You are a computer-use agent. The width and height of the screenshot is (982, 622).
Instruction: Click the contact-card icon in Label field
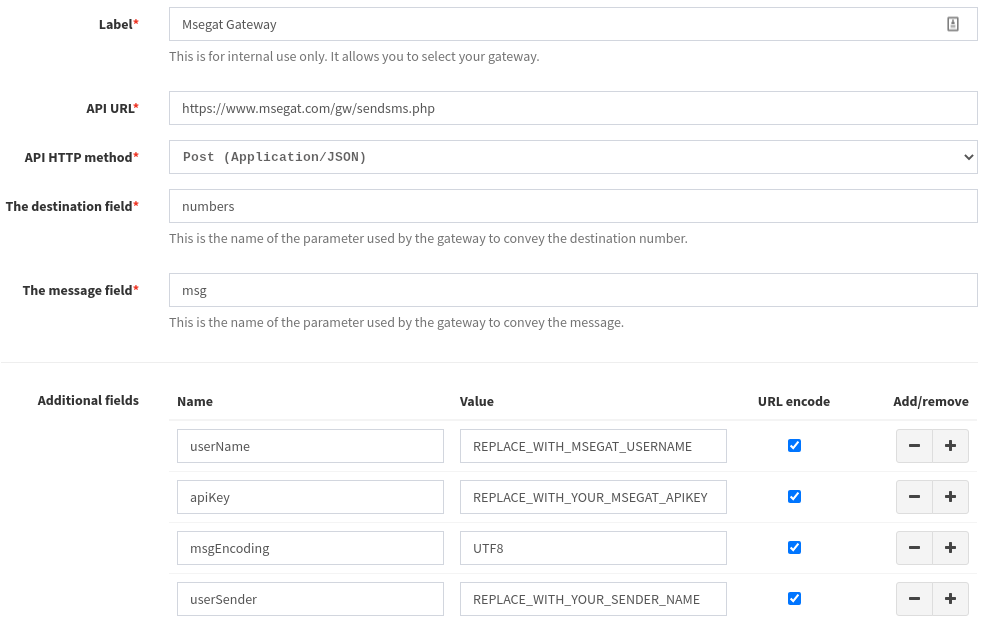click(952, 24)
